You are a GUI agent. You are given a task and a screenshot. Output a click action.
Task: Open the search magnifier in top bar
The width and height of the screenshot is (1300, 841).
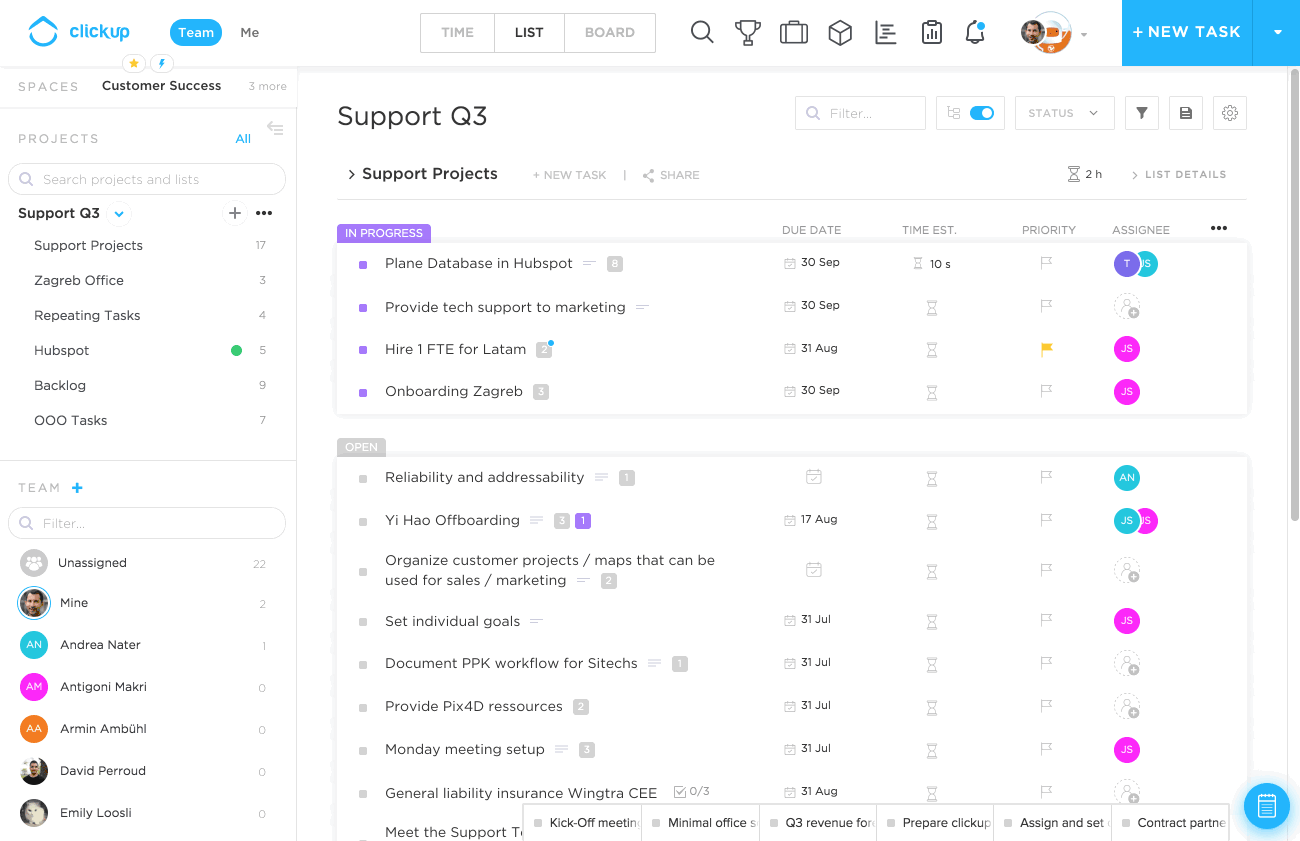[x=702, y=33]
